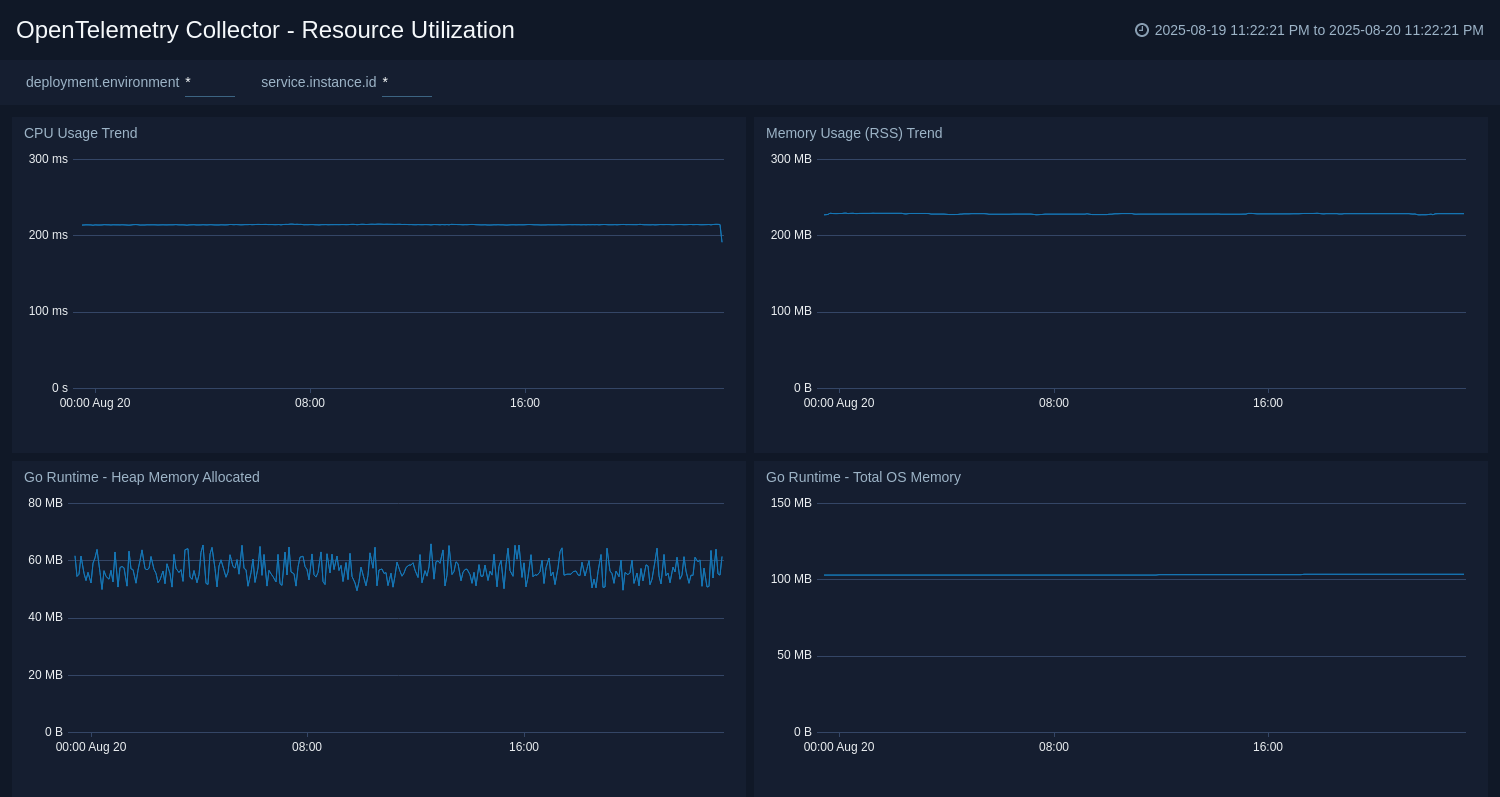Image resolution: width=1500 pixels, height=797 pixels.
Task: Open the dashboard time range selector
Action: pyautogui.click(x=1309, y=30)
